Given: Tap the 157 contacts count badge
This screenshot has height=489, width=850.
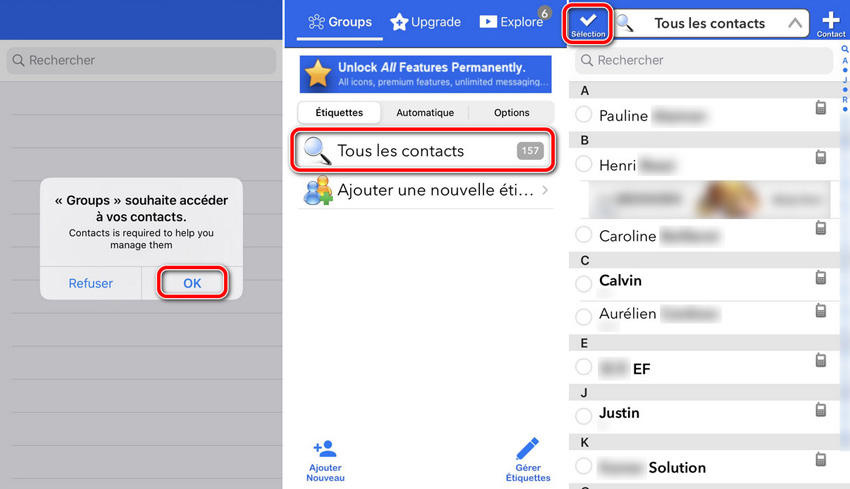Looking at the screenshot, I should click(x=530, y=151).
